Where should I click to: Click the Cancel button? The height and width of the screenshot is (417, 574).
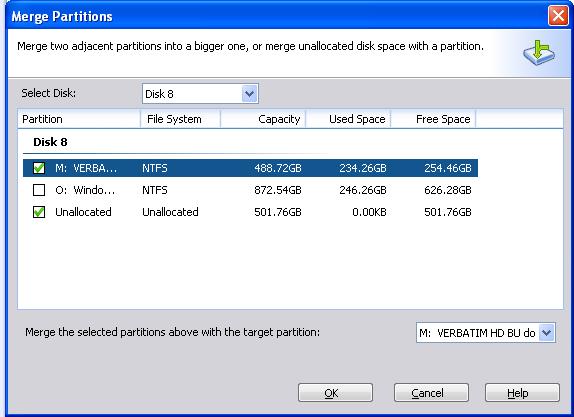pos(431,393)
